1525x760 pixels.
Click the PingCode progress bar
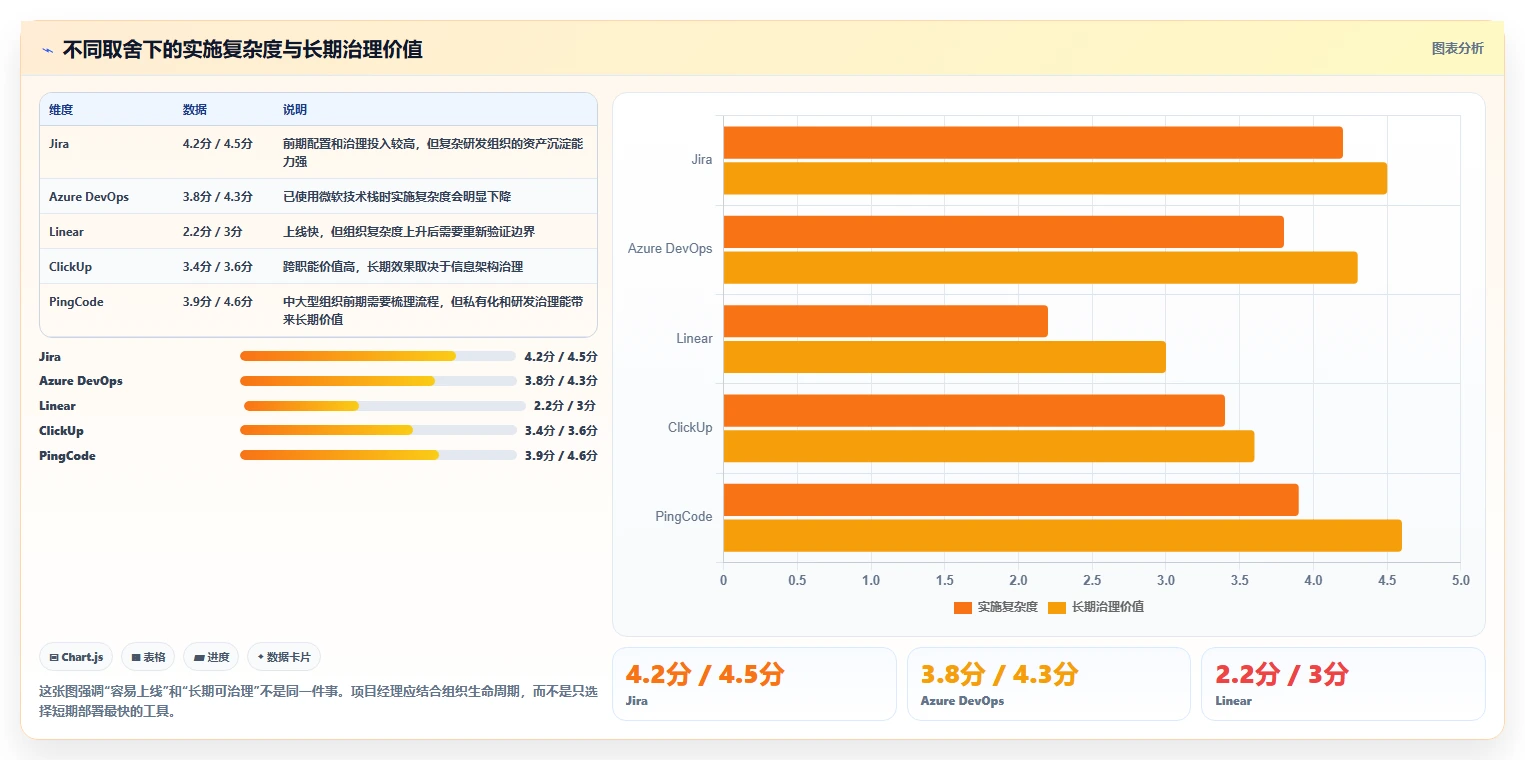point(378,456)
